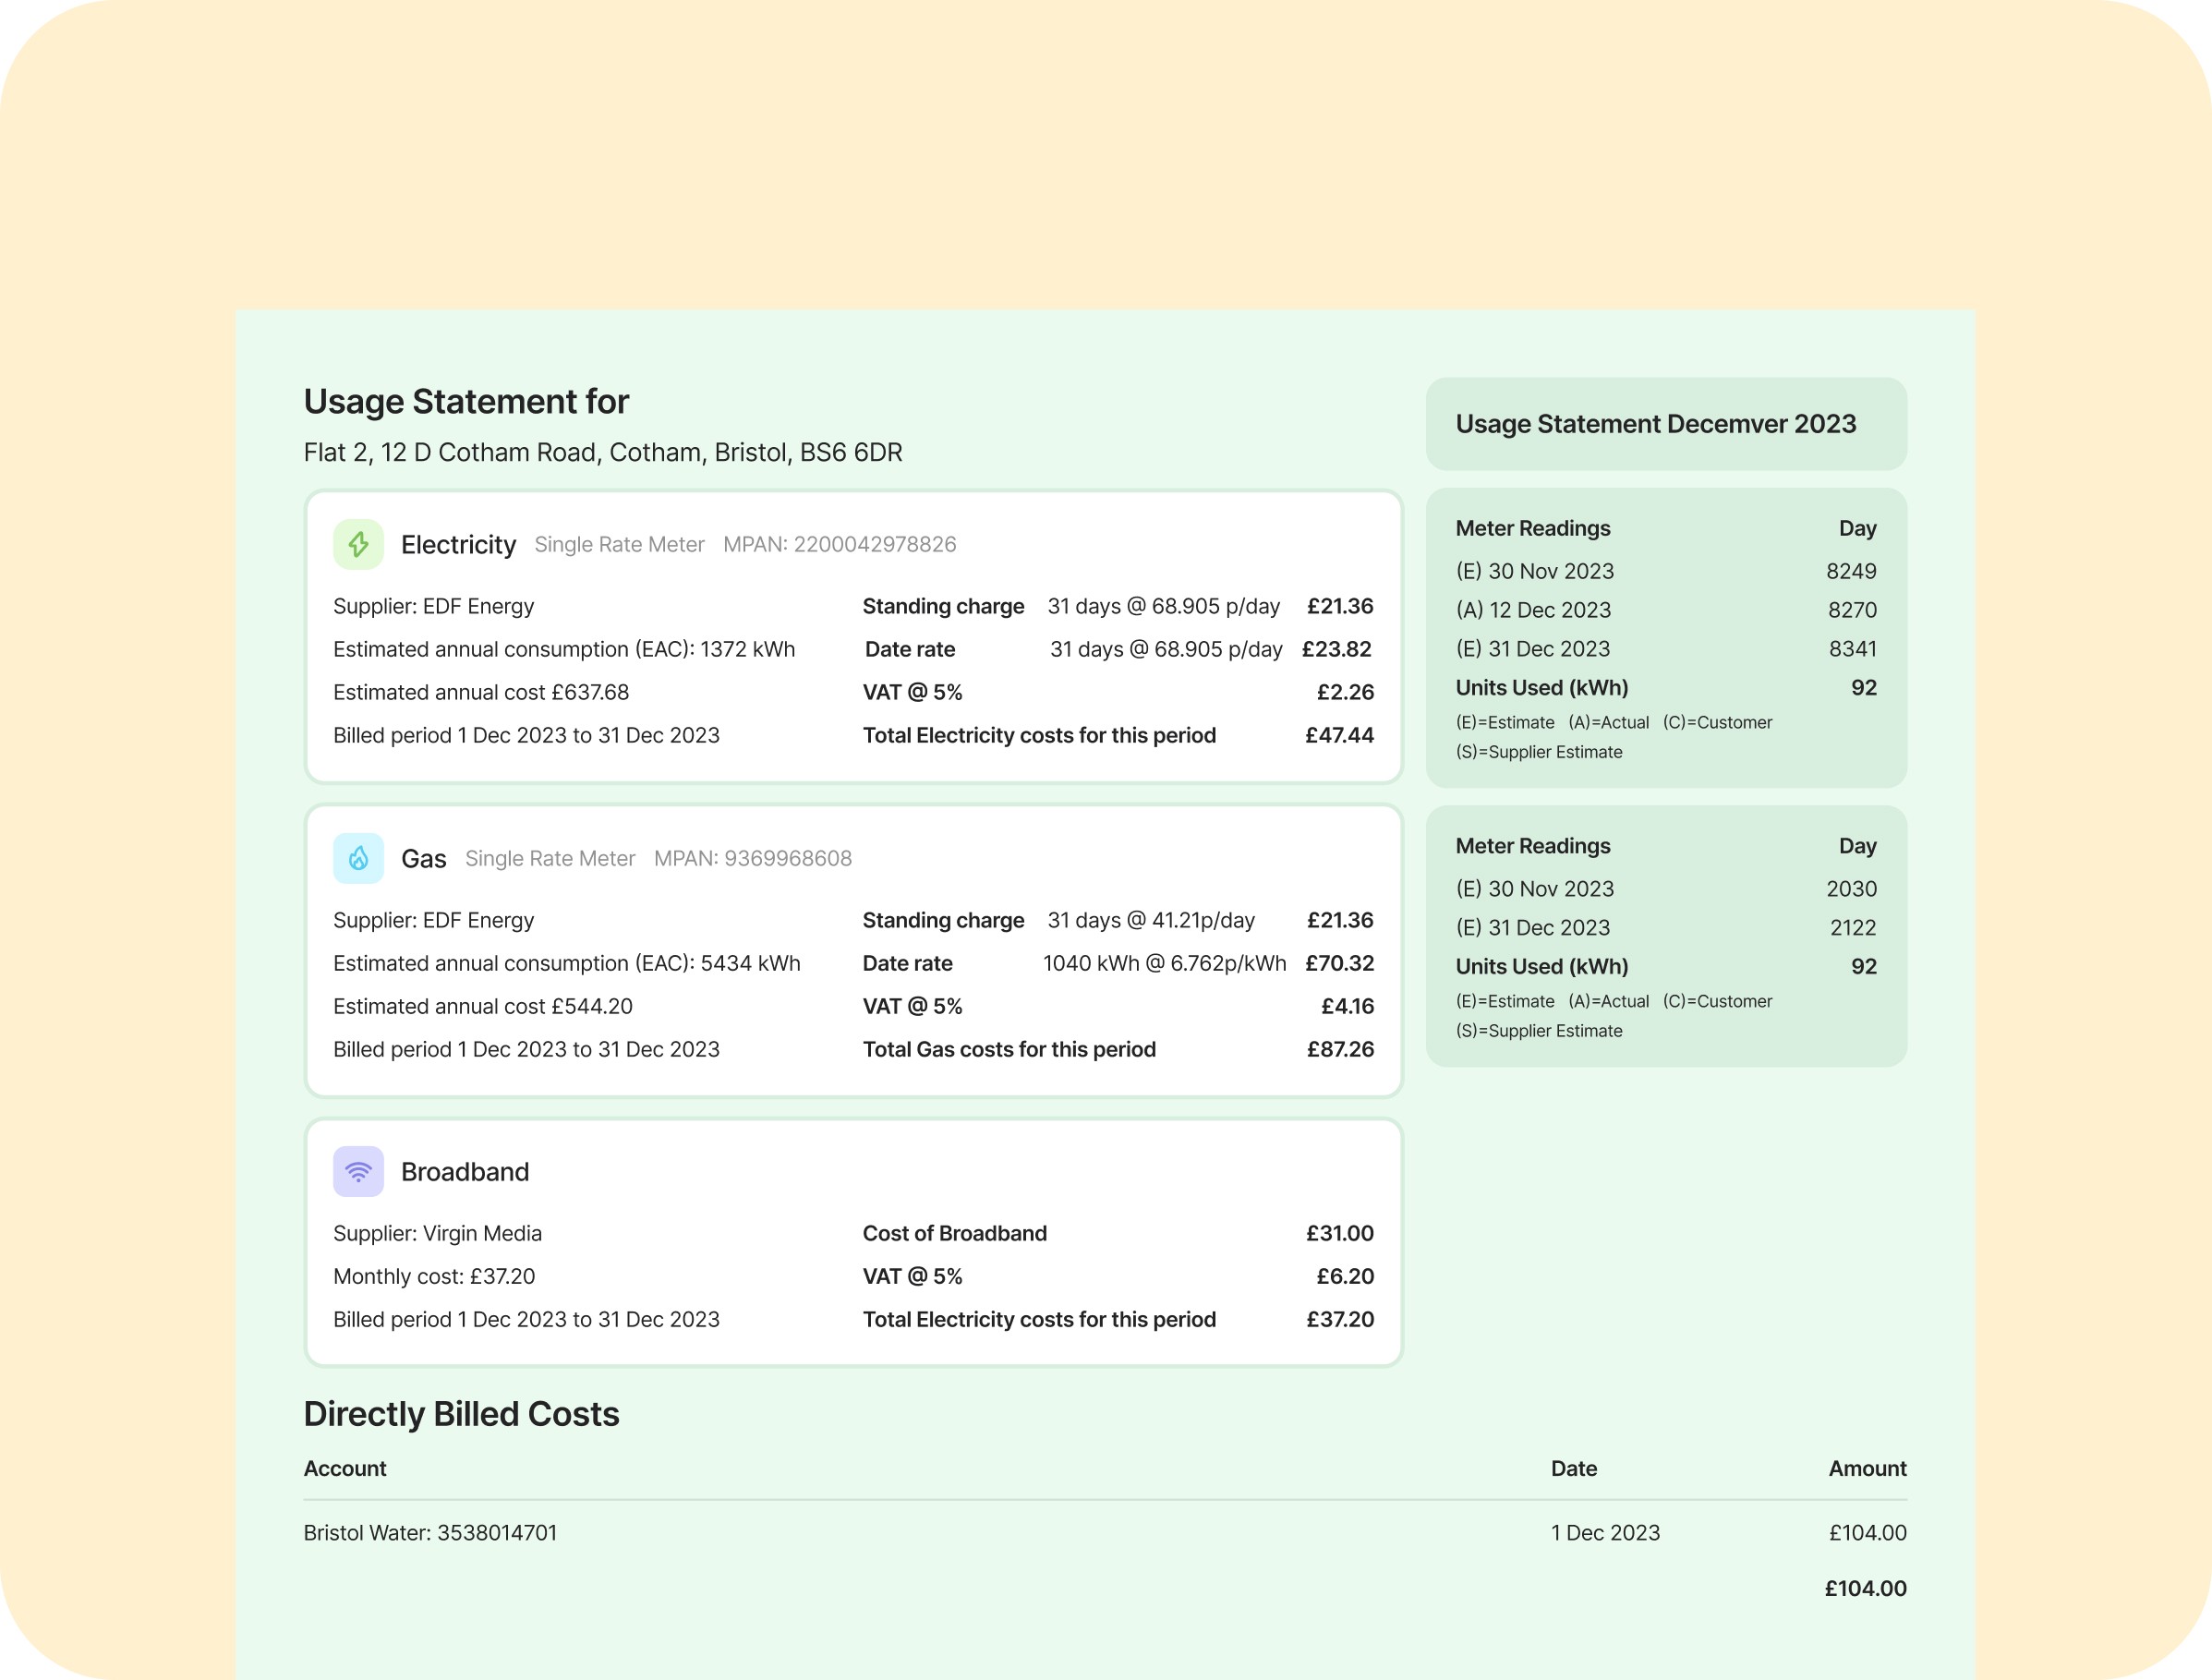Click the (A) 12 Dec 2023 meter reading
2212x1680 pixels.
1533,610
